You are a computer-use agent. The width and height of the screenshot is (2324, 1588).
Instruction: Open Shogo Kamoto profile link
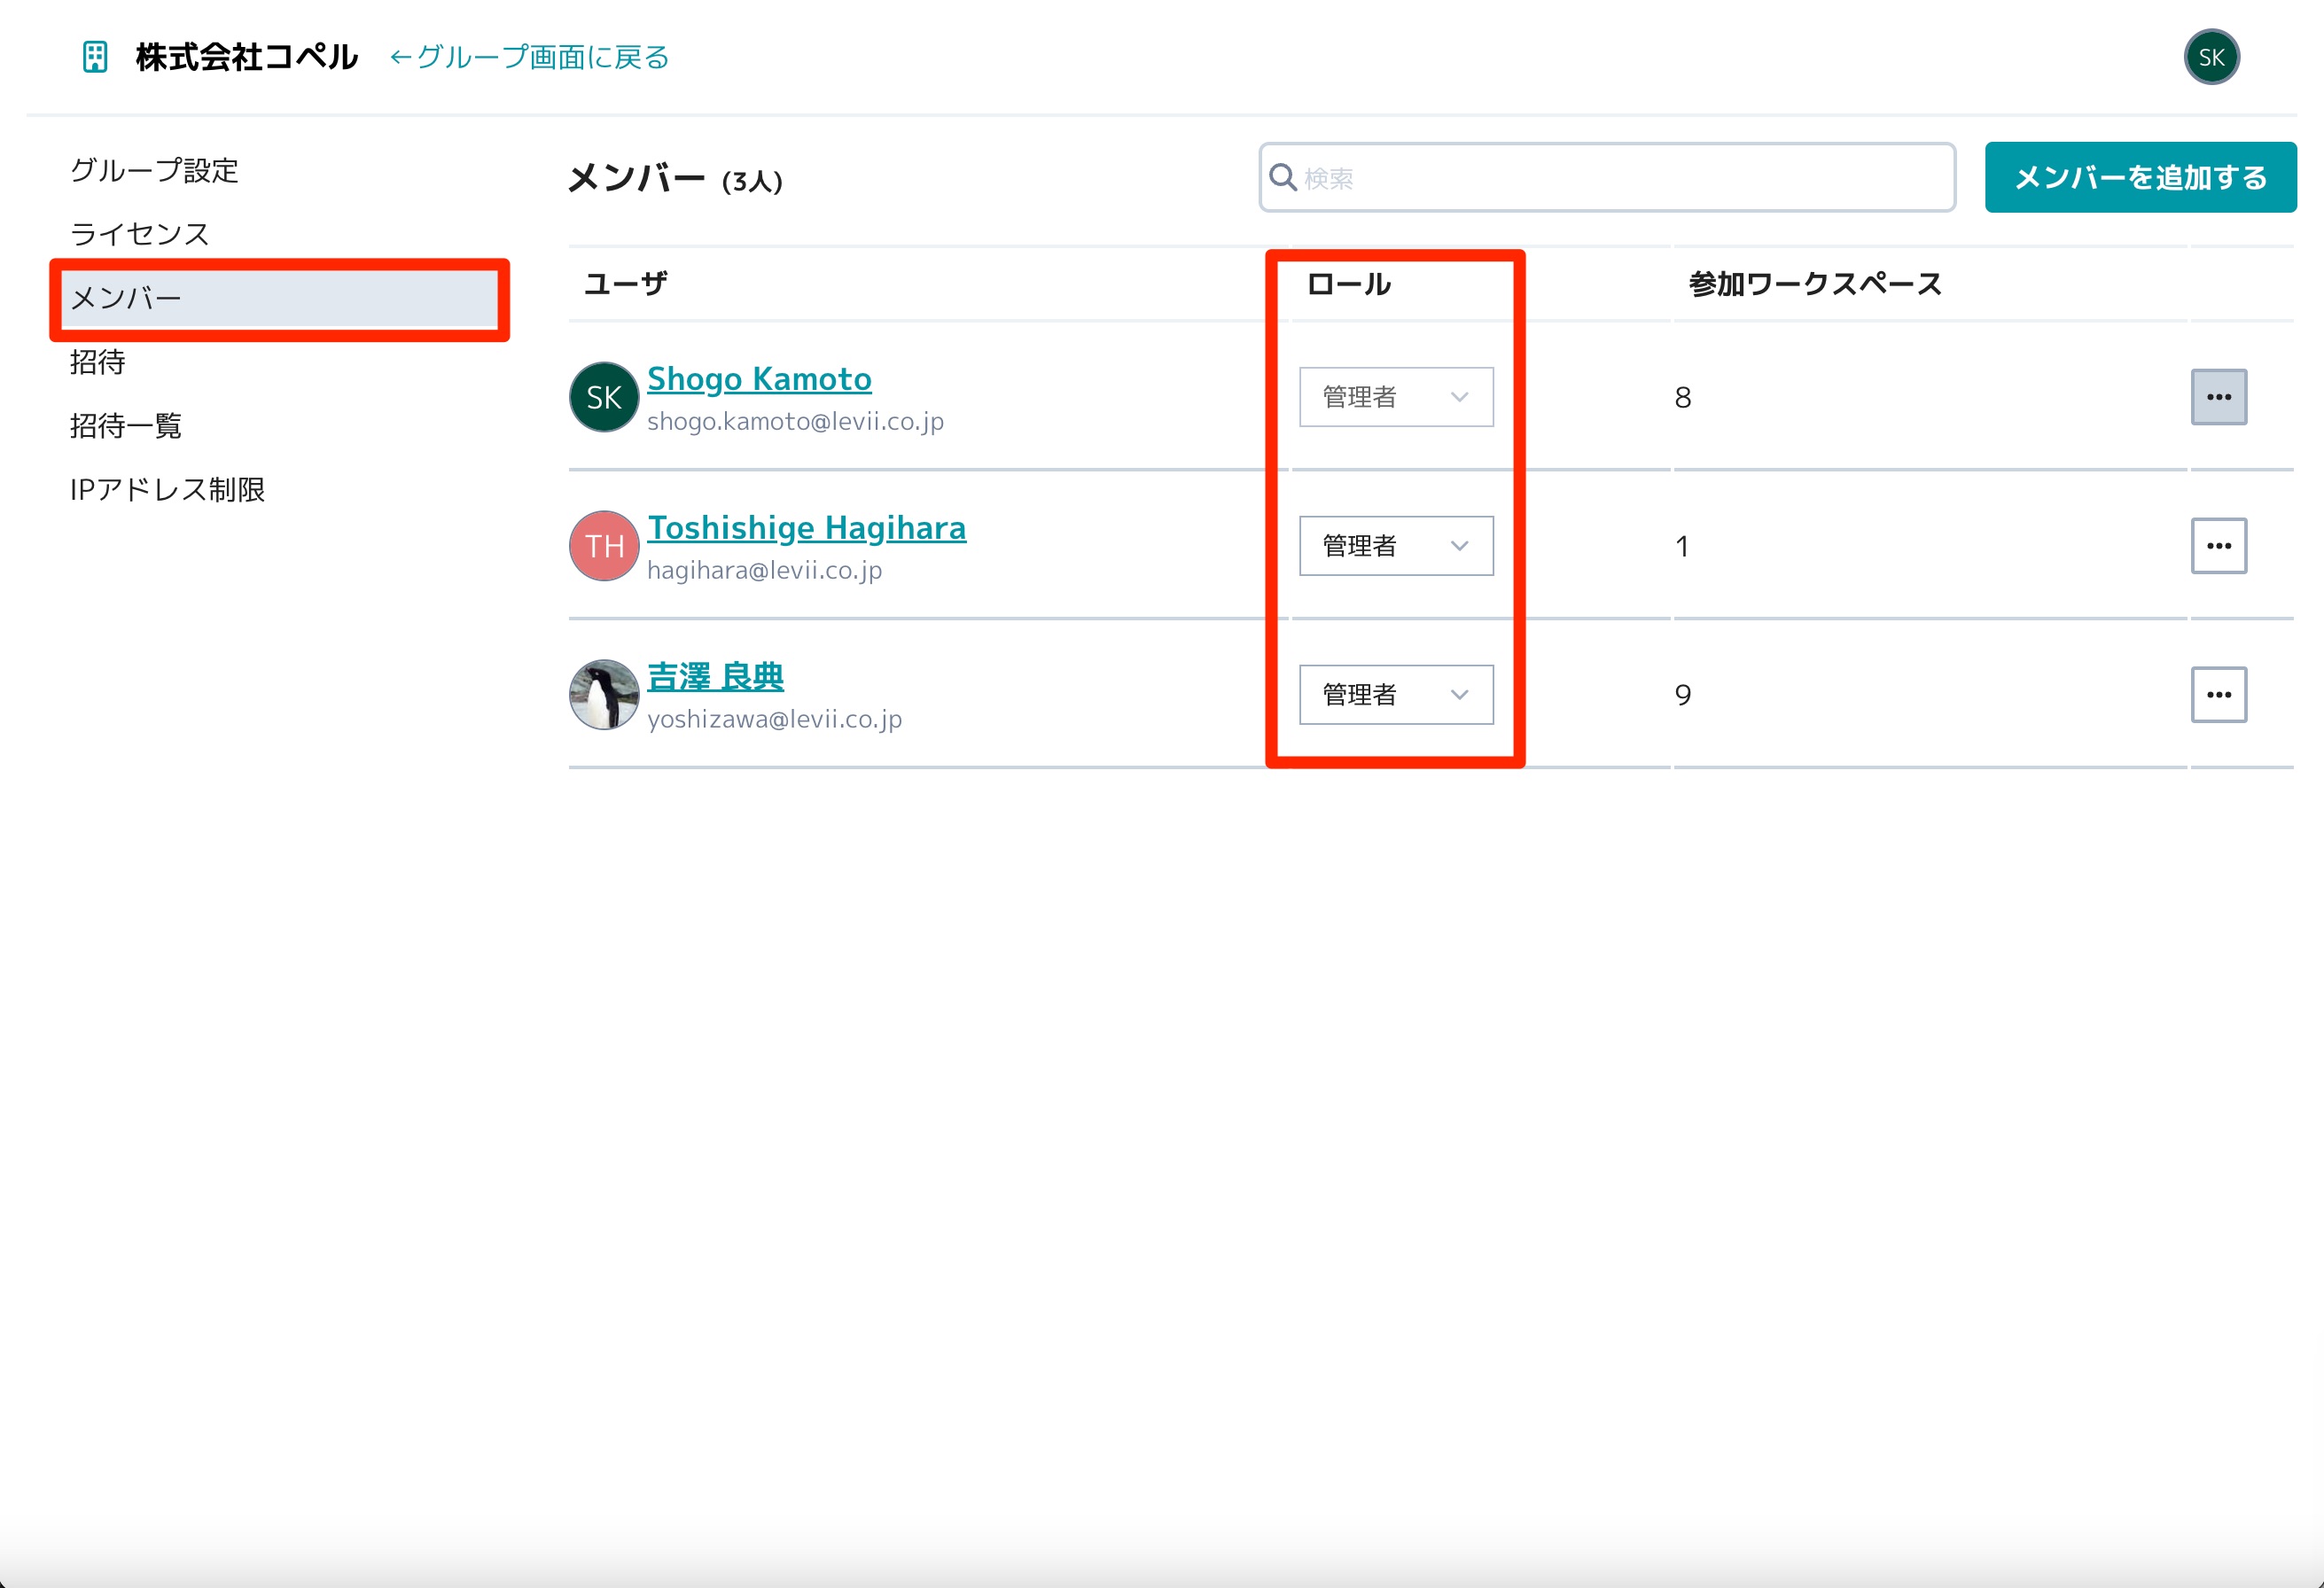[x=759, y=379]
